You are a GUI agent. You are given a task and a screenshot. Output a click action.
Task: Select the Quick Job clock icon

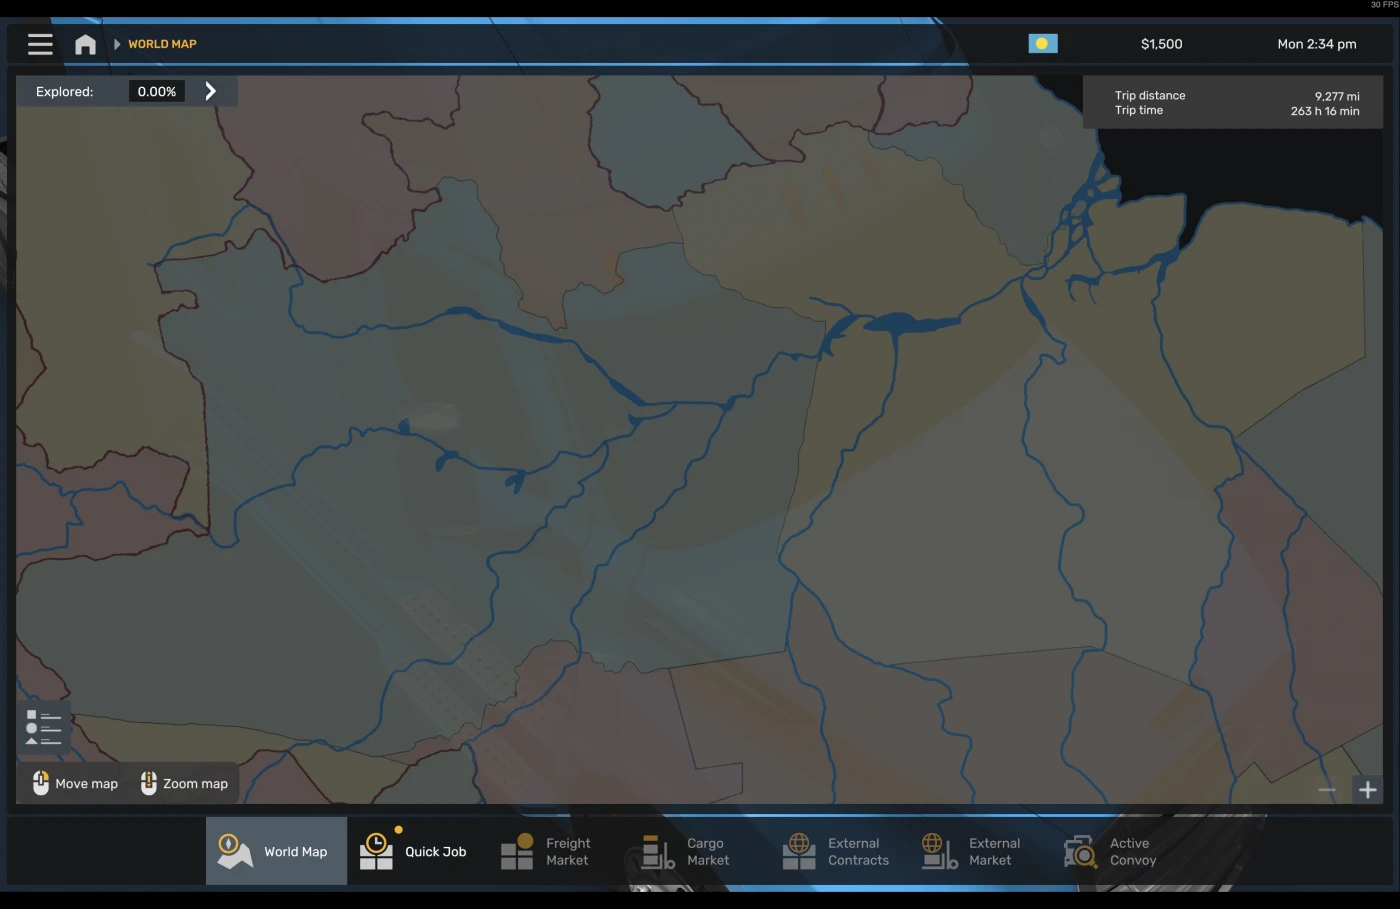pyautogui.click(x=375, y=851)
